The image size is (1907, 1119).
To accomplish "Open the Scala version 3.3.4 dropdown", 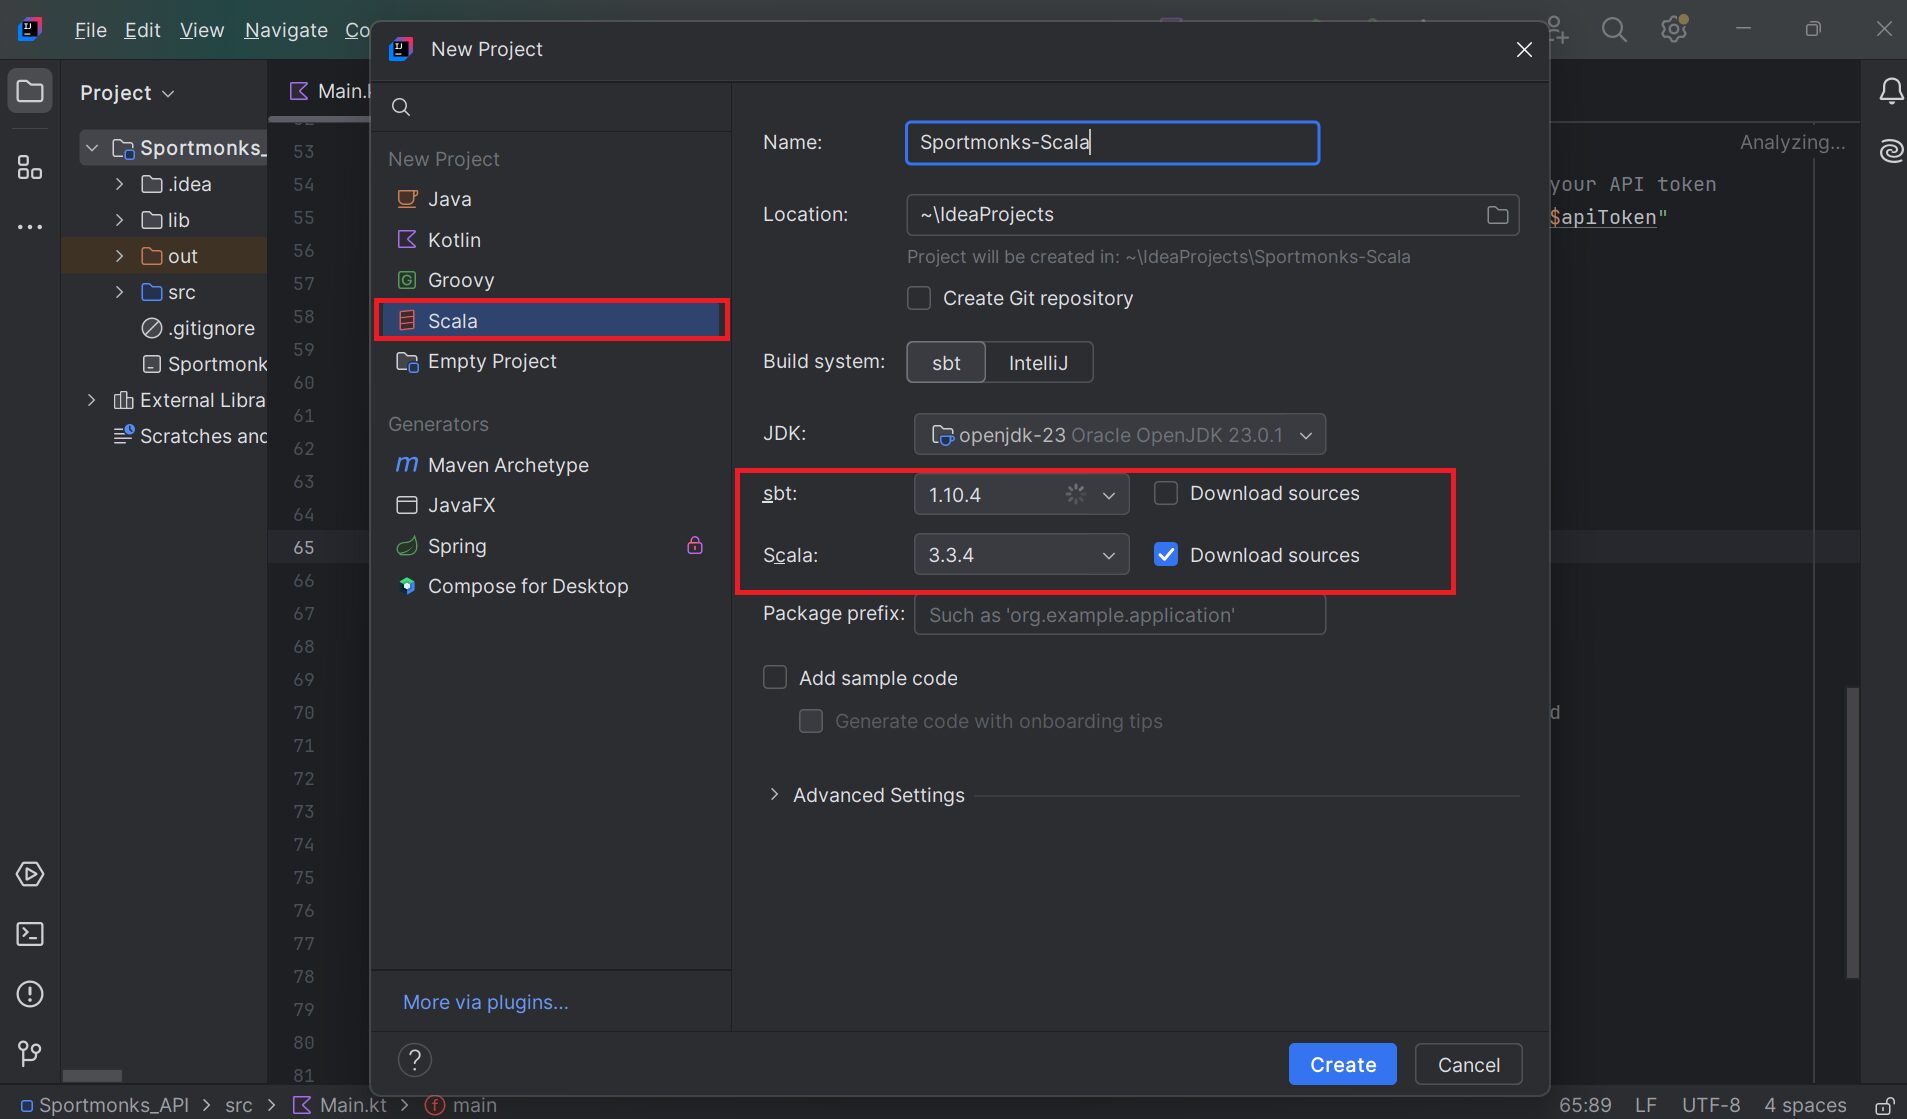I will (1021, 555).
